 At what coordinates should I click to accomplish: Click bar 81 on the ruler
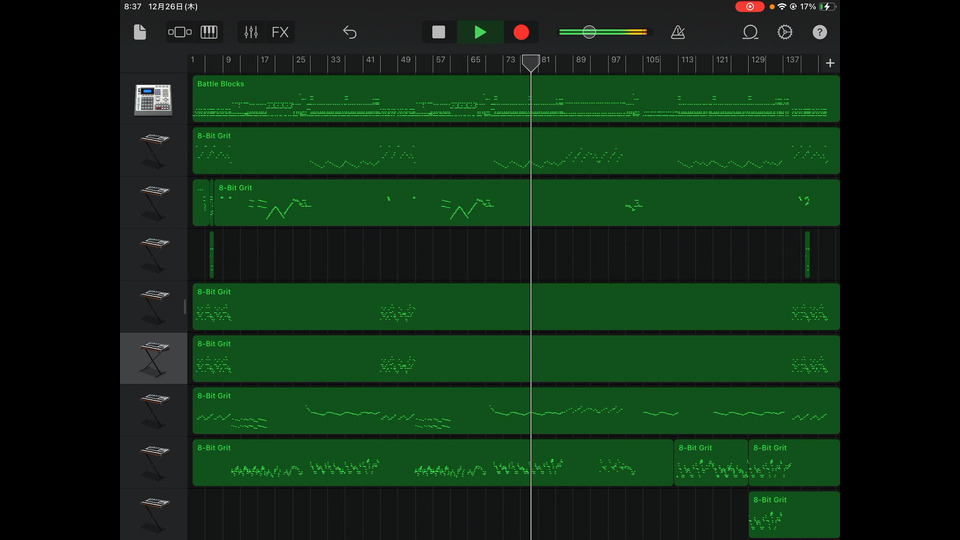[546, 59]
